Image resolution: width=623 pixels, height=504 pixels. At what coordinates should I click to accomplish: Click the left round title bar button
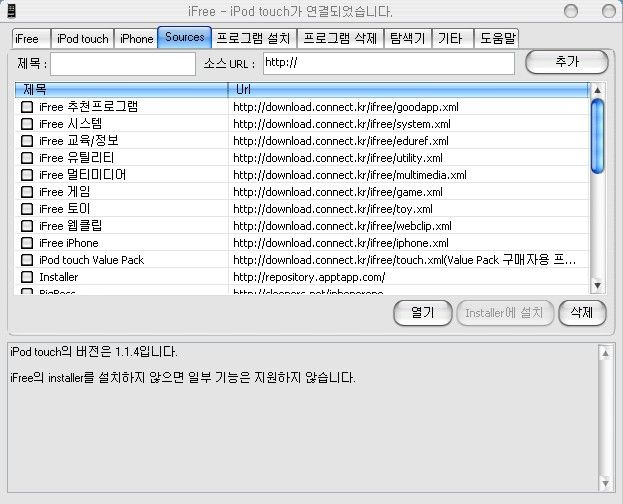pyautogui.click(x=571, y=11)
